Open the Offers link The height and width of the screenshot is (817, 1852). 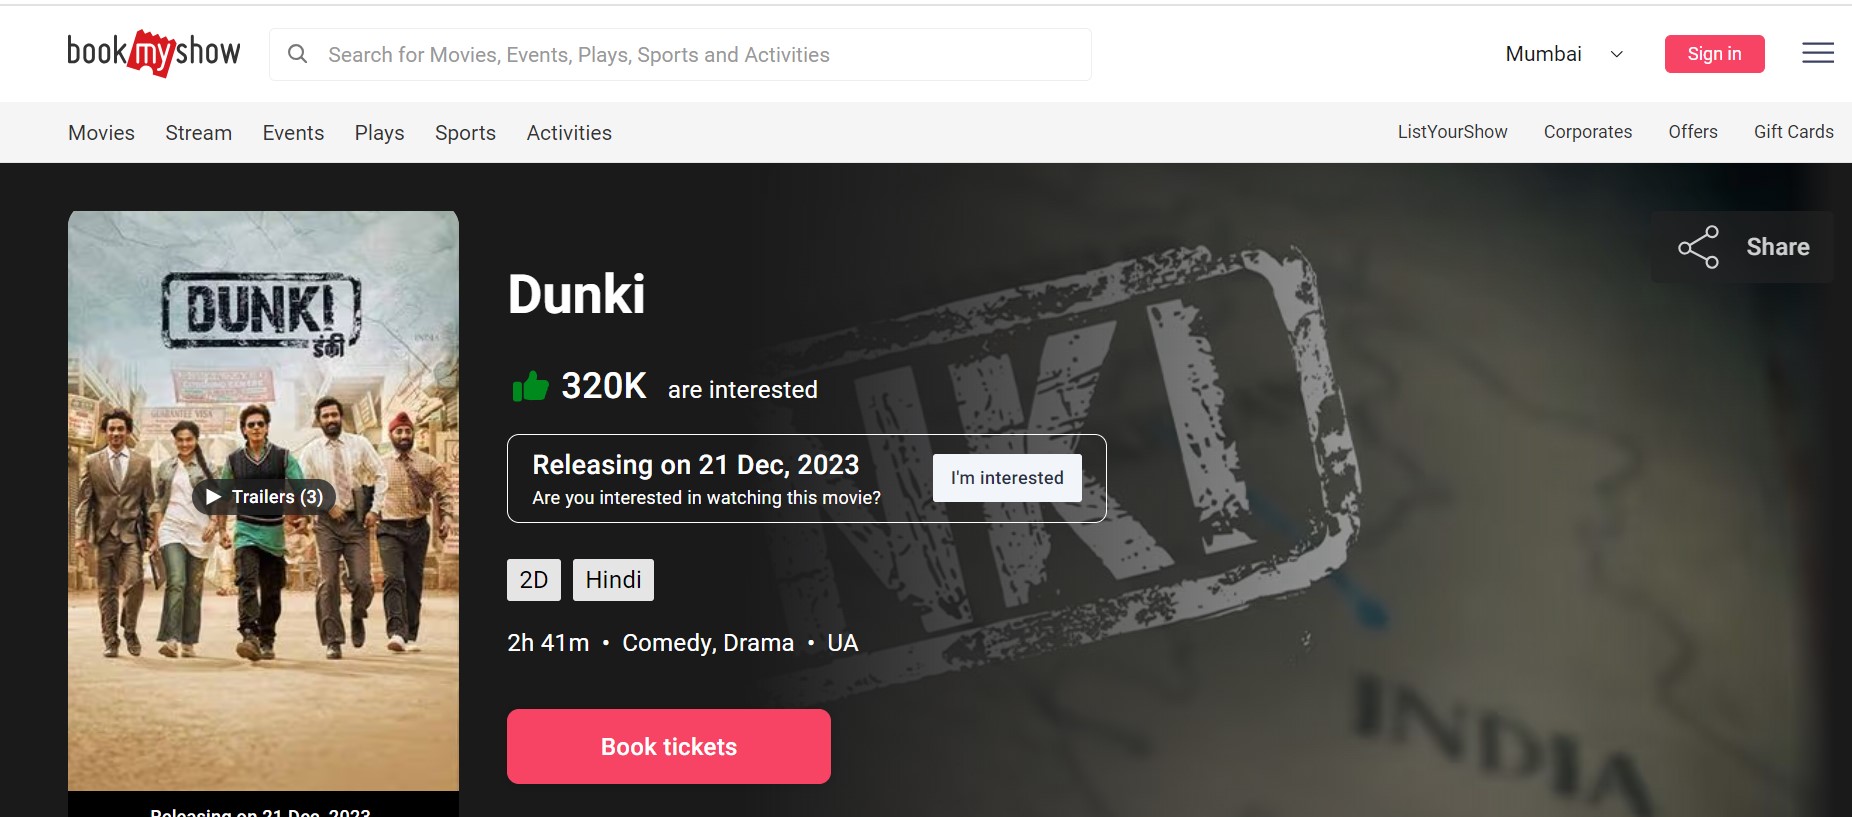pyautogui.click(x=1692, y=132)
